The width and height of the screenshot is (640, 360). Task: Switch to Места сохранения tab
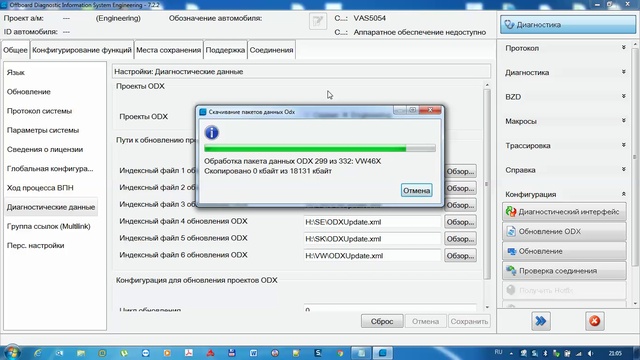click(169, 50)
